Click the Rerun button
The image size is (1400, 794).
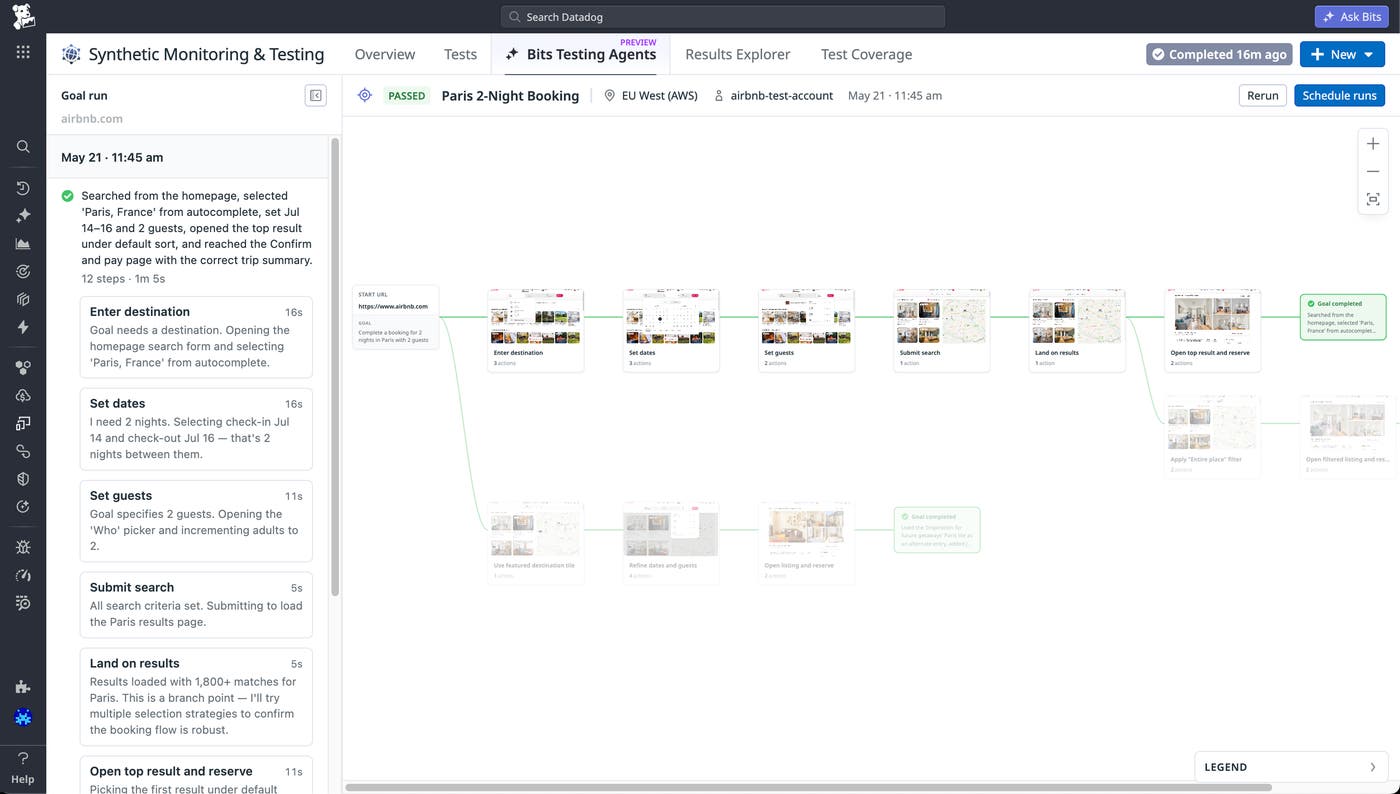[1262, 95]
